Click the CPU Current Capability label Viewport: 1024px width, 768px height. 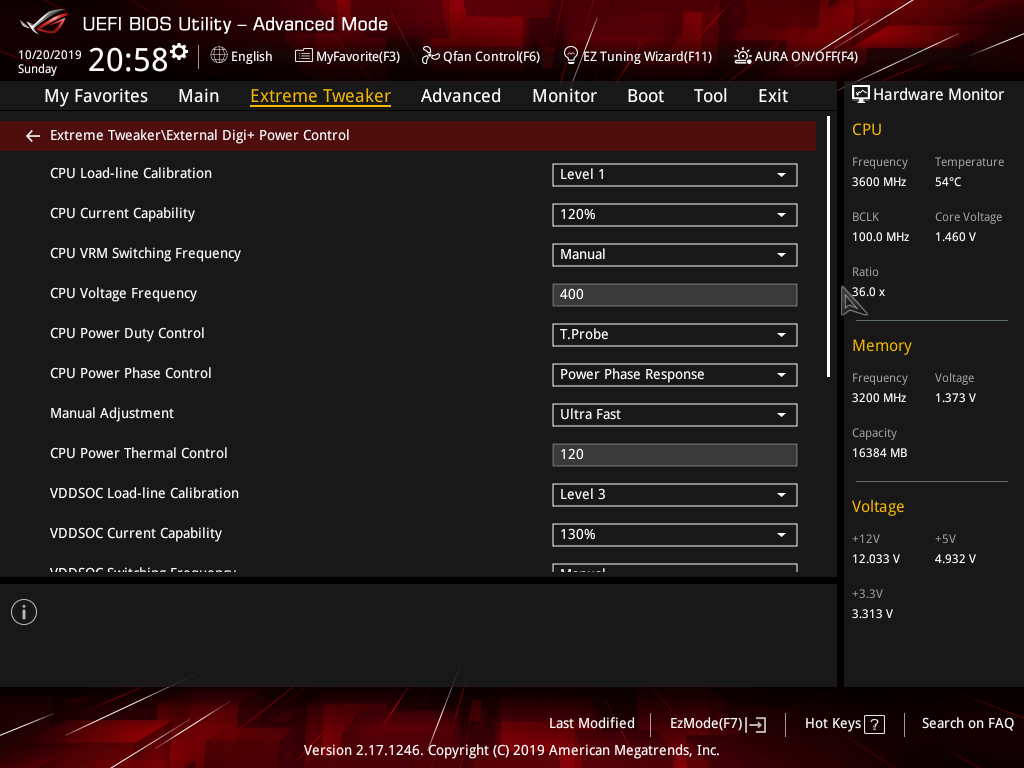point(122,214)
